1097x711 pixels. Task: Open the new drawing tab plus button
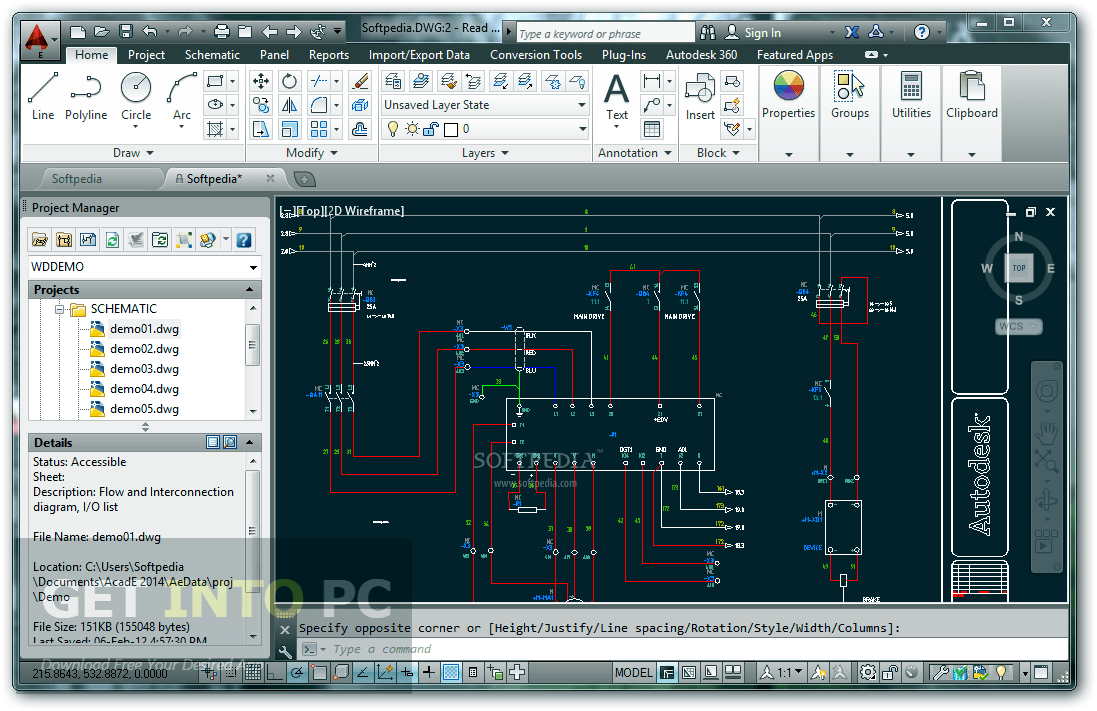tap(304, 179)
